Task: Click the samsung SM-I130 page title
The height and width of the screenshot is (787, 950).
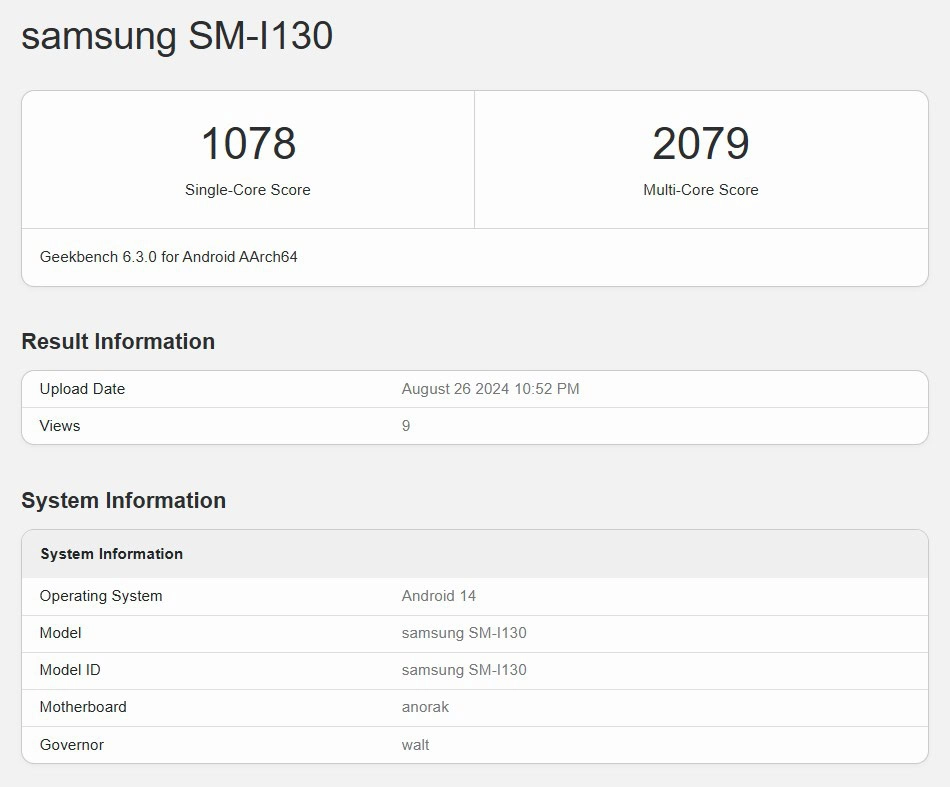Action: coord(176,37)
